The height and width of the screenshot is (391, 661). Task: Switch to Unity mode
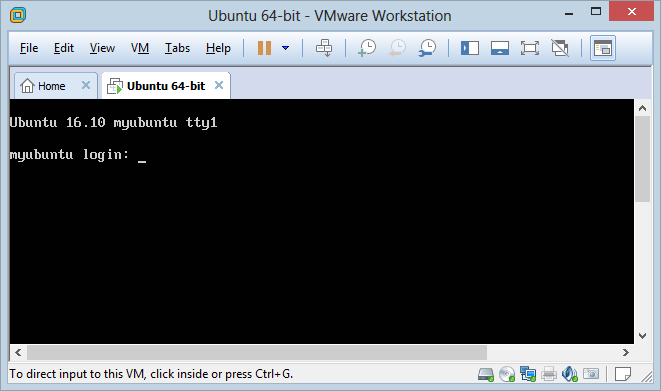[560, 48]
